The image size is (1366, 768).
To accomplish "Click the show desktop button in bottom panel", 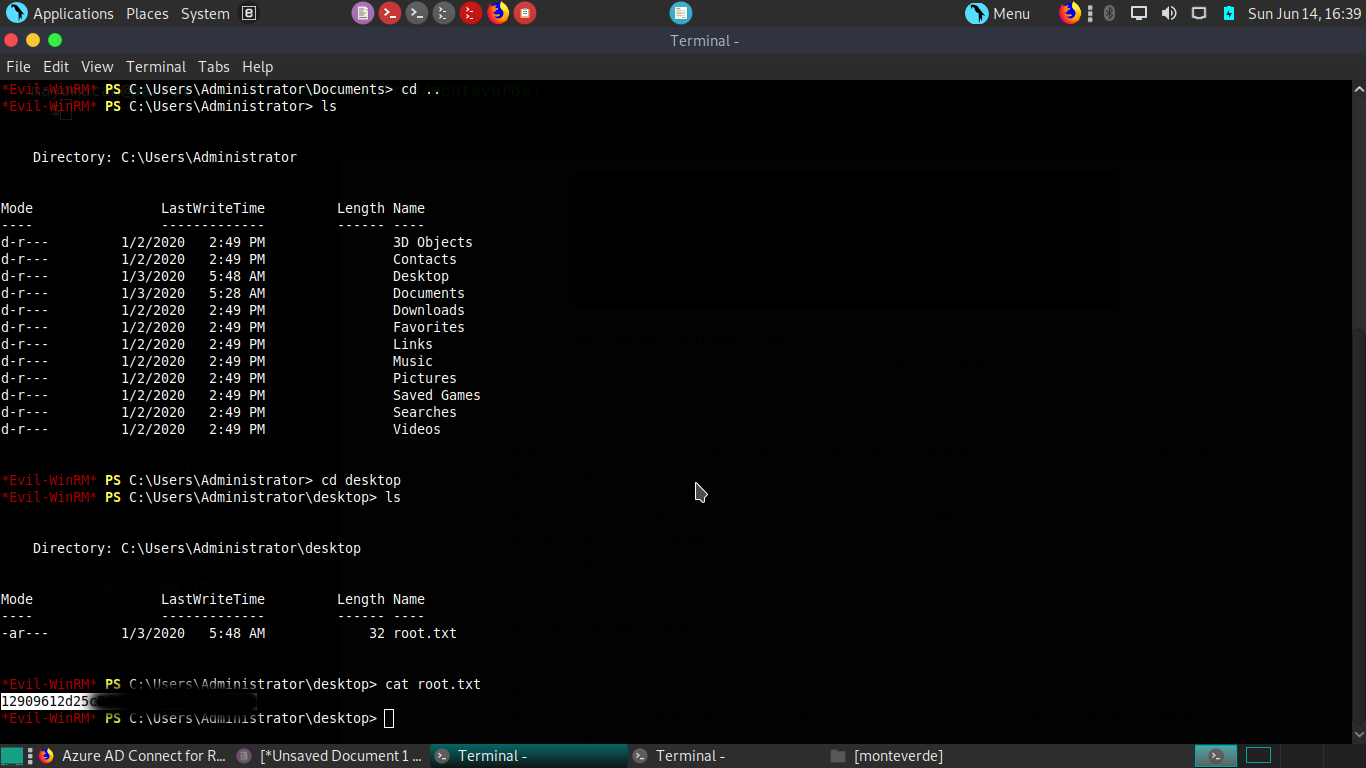I will tap(12, 756).
